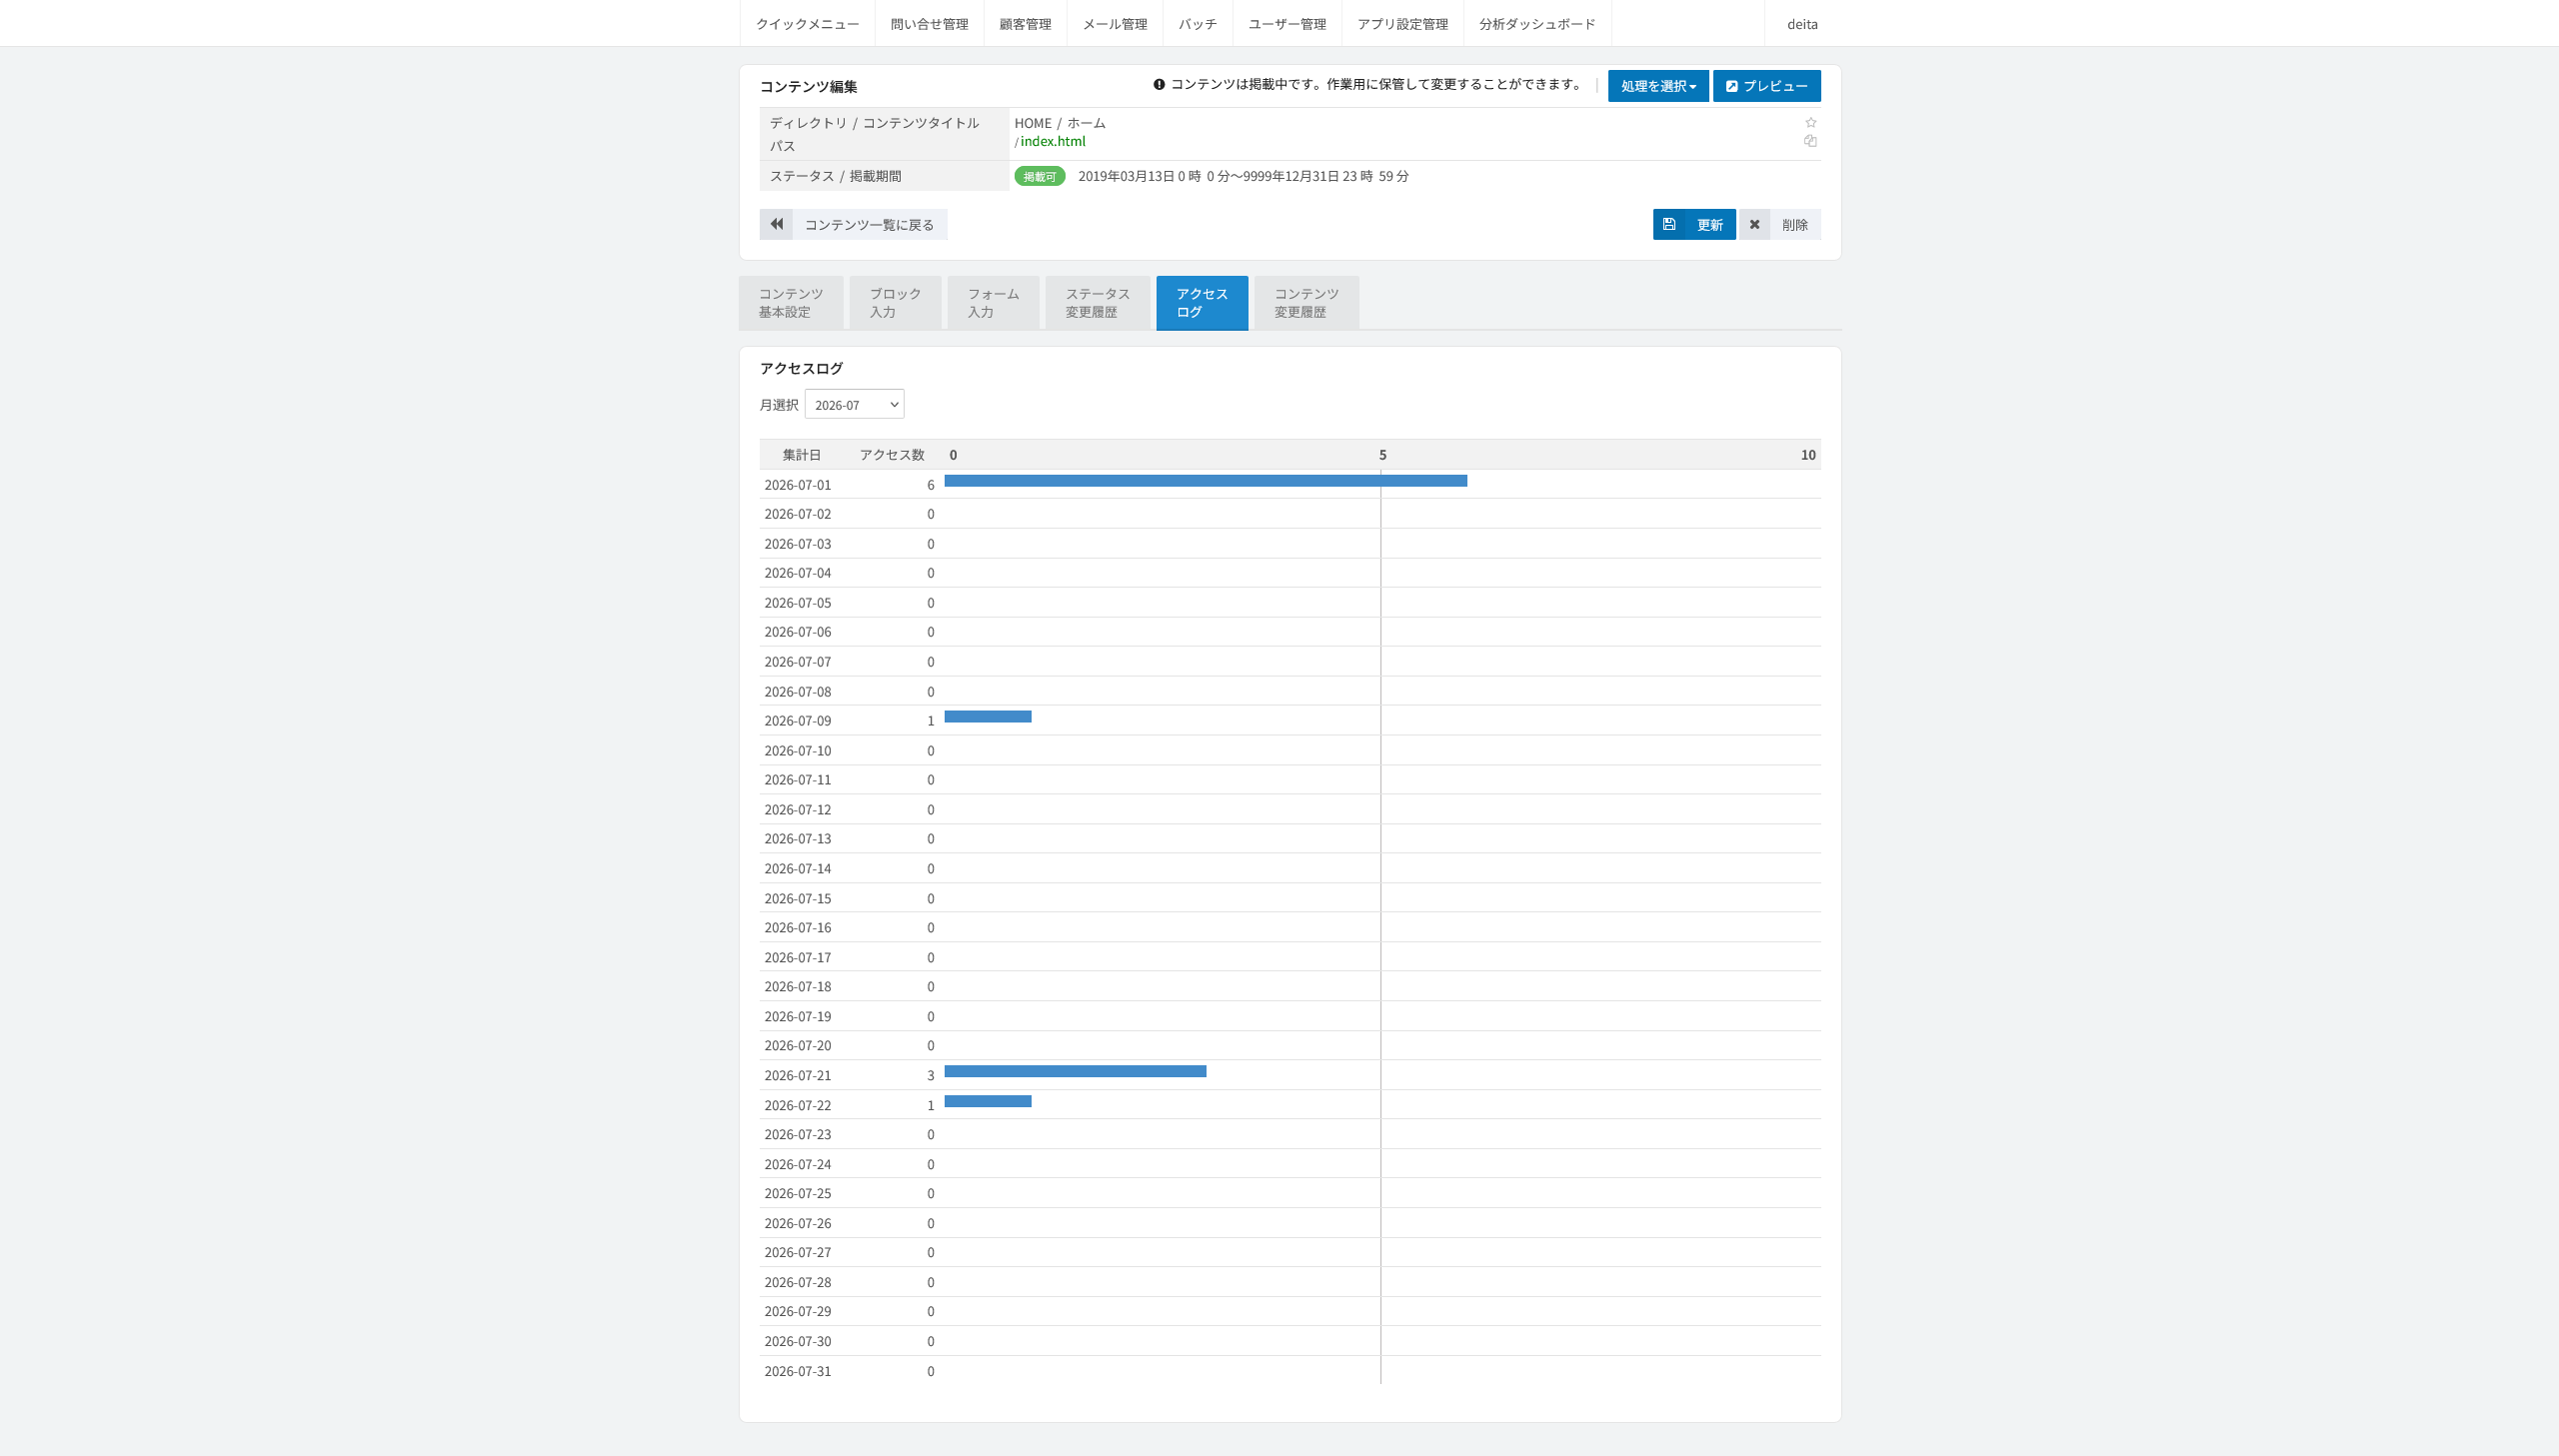
Task: Click the date 2026-07-15
Action: click(797, 899)
